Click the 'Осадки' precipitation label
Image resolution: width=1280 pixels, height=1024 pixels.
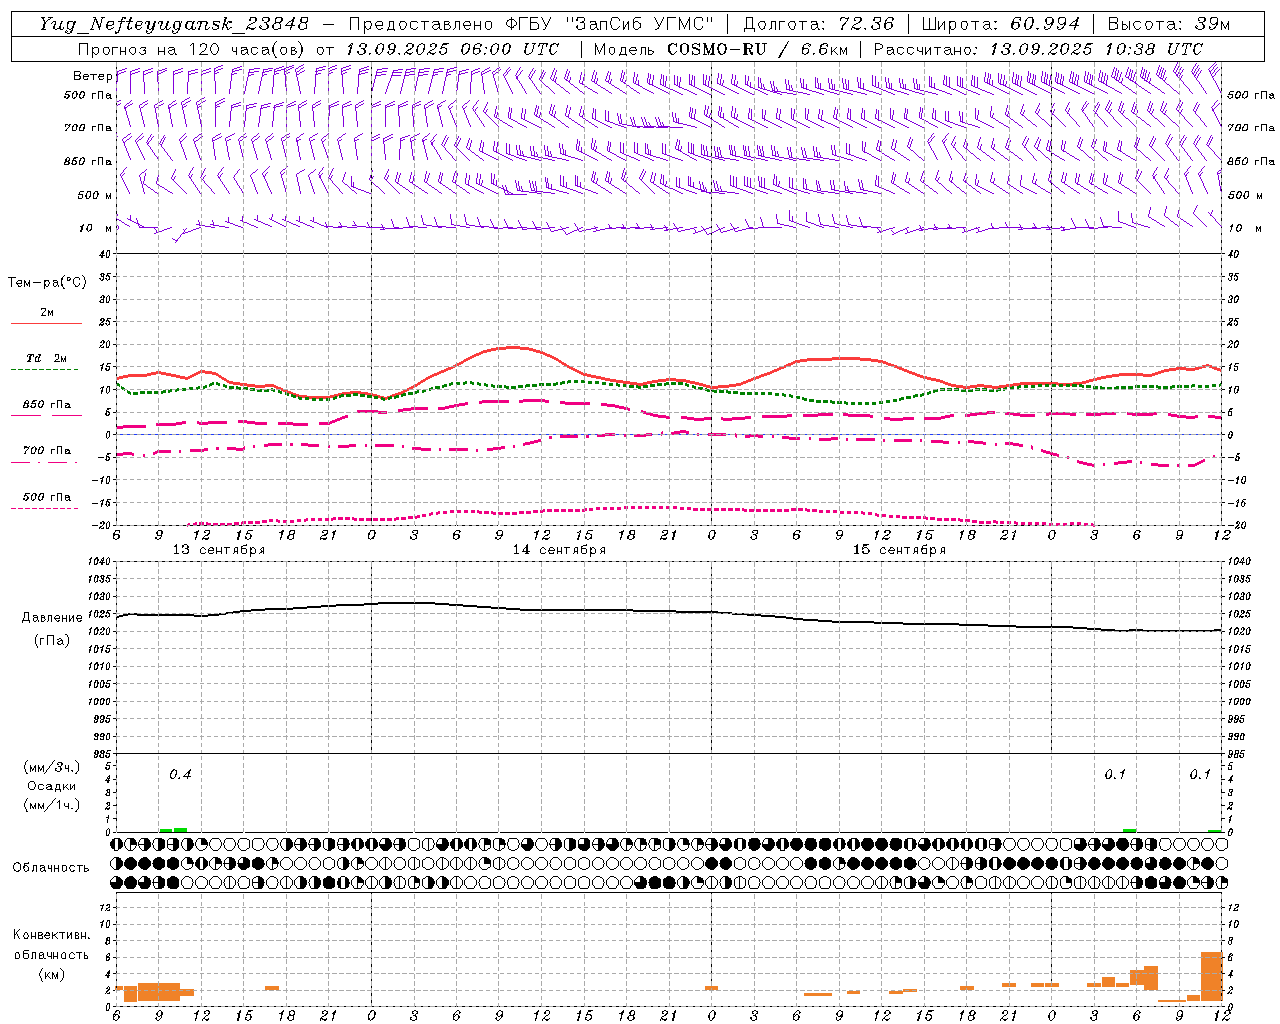coord(52,786)
